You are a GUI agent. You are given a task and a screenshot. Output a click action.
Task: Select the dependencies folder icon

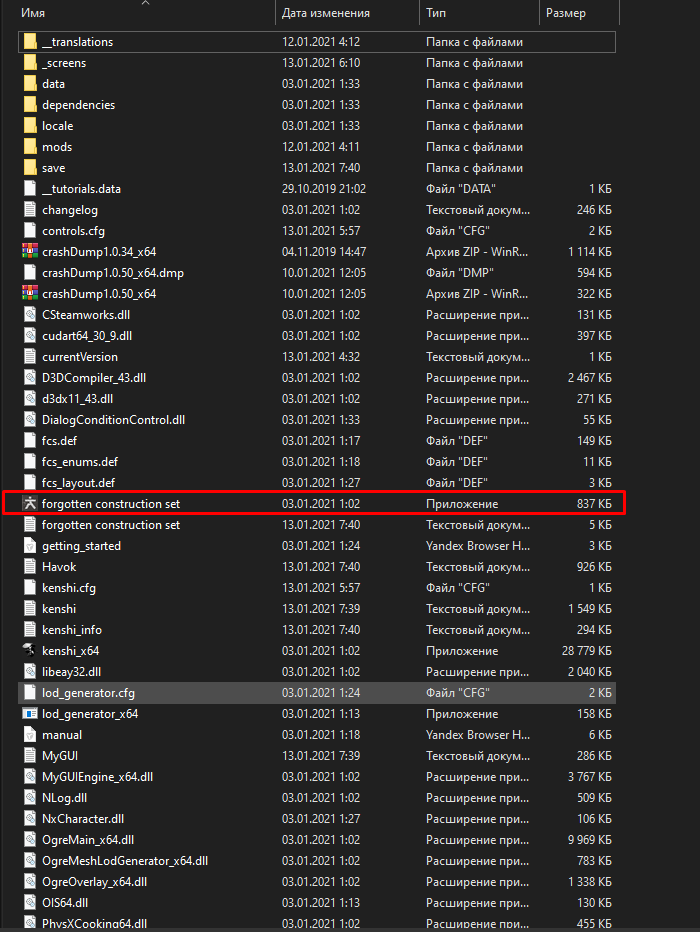pos(30,105)
